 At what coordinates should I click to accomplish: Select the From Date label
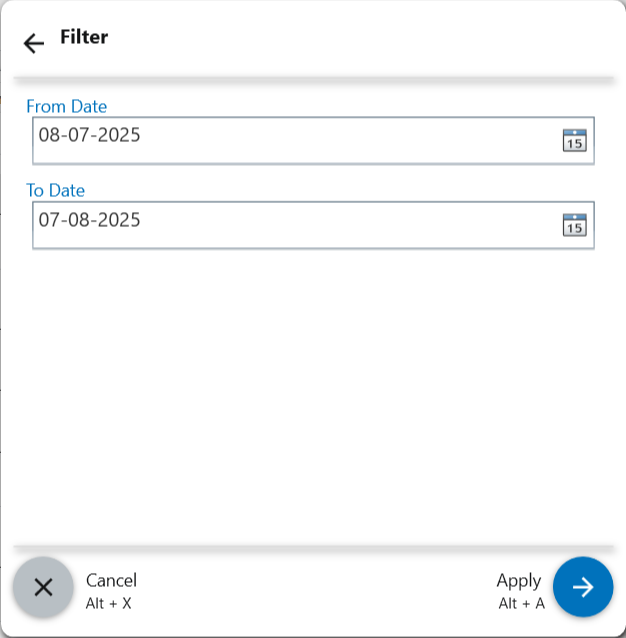pyautogui.click(x=66, y=106)
